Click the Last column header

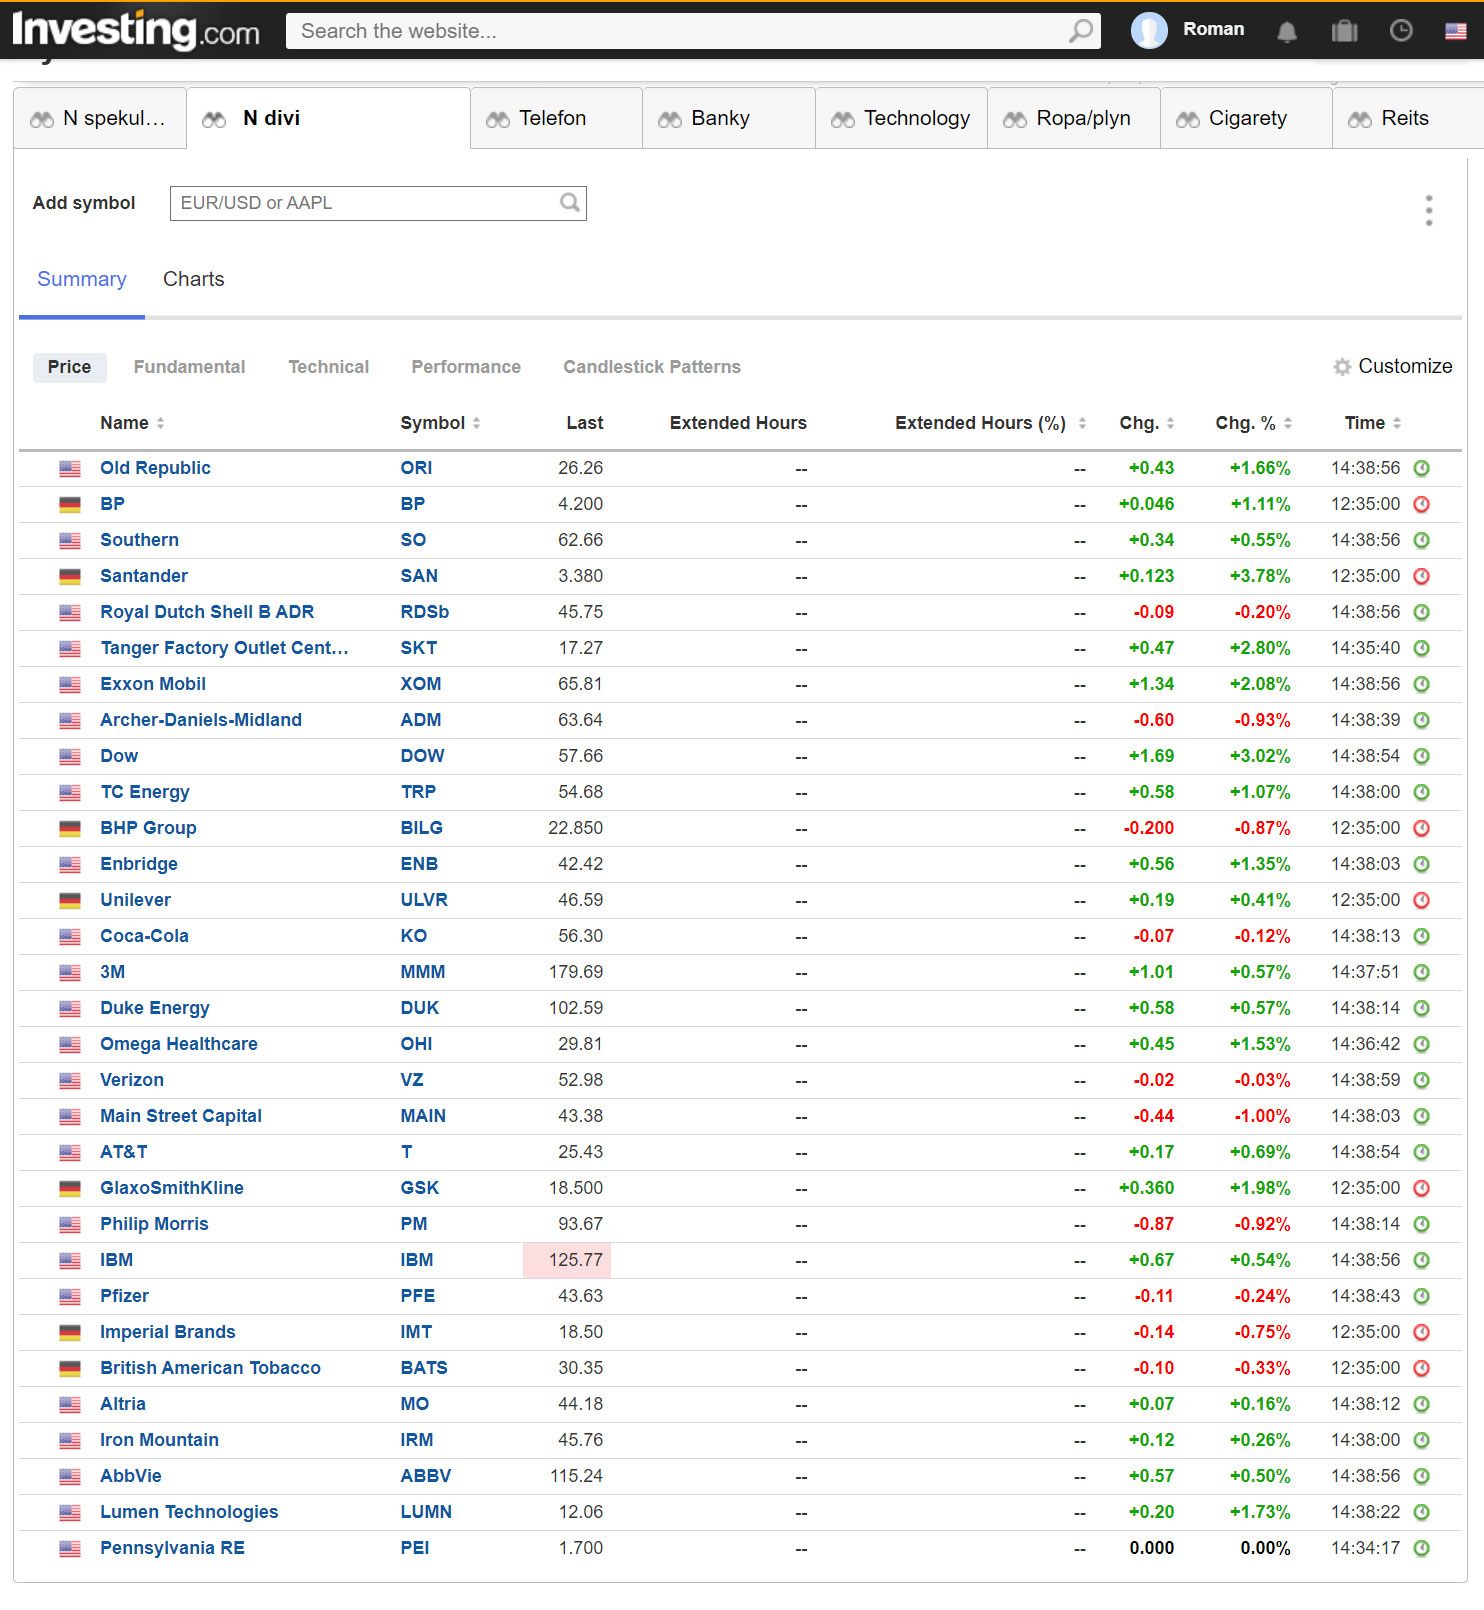click(584, 423)
